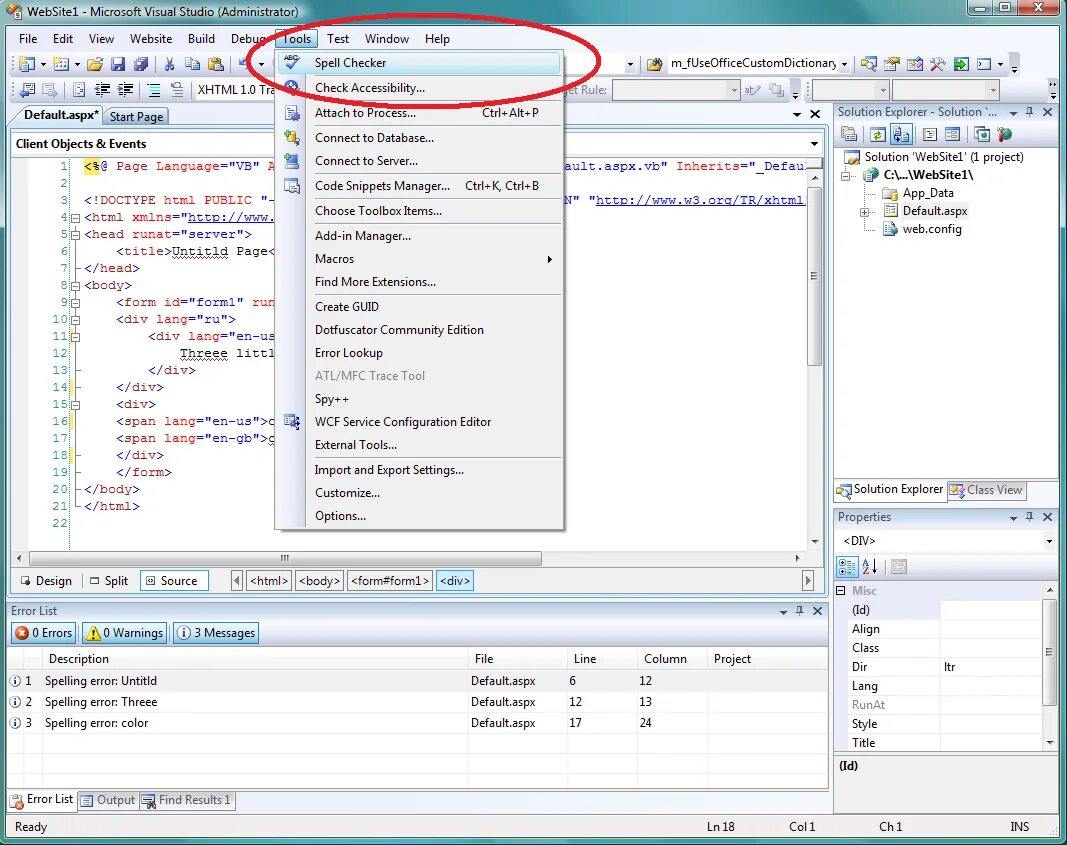Screen dimensions: 1067x845
Task: Open Object Browser icon in the main toolbar
Action: point(915,64)
